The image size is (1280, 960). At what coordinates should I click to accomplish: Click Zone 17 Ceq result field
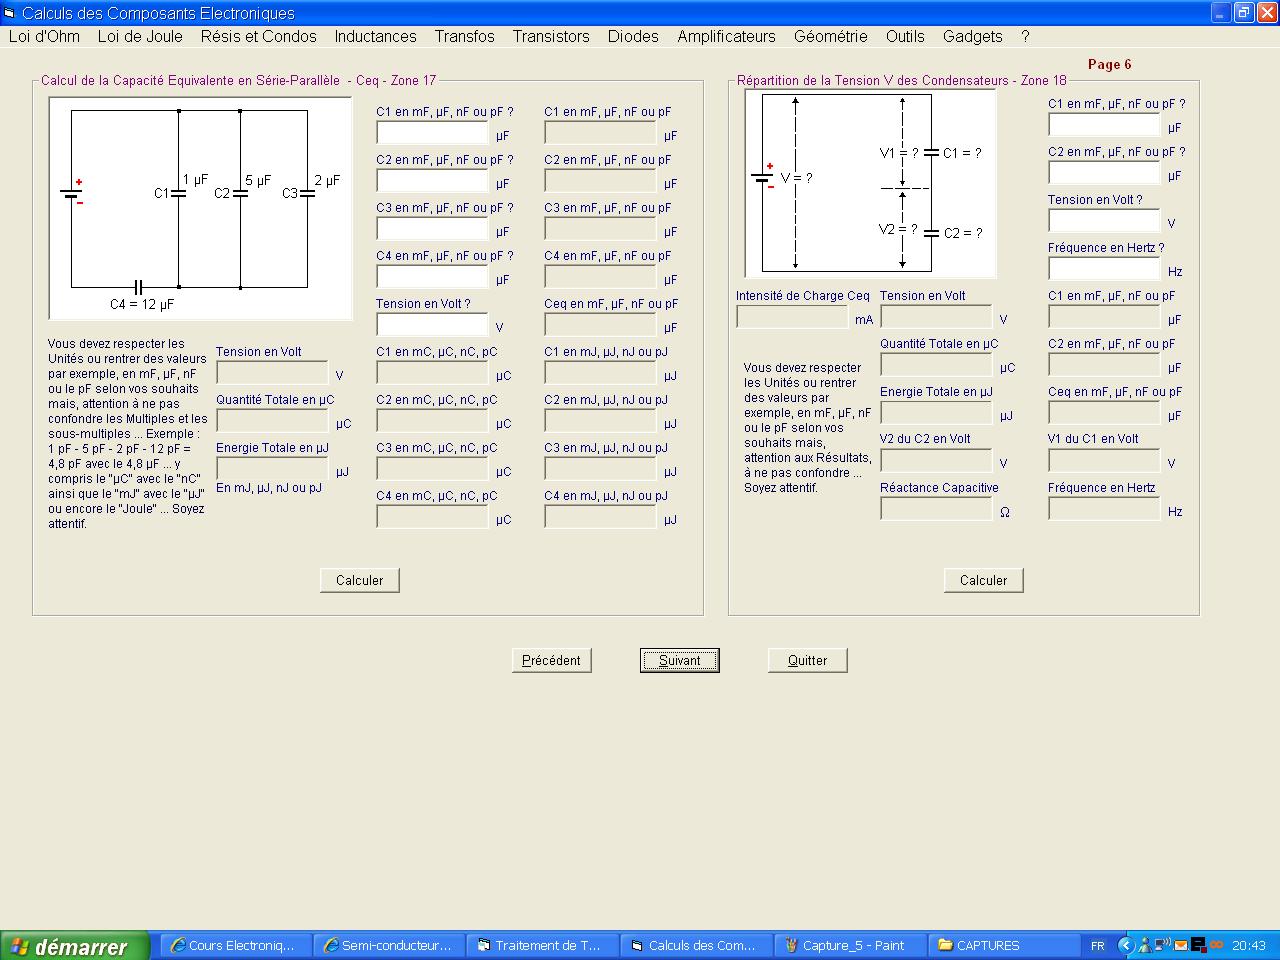600,325
